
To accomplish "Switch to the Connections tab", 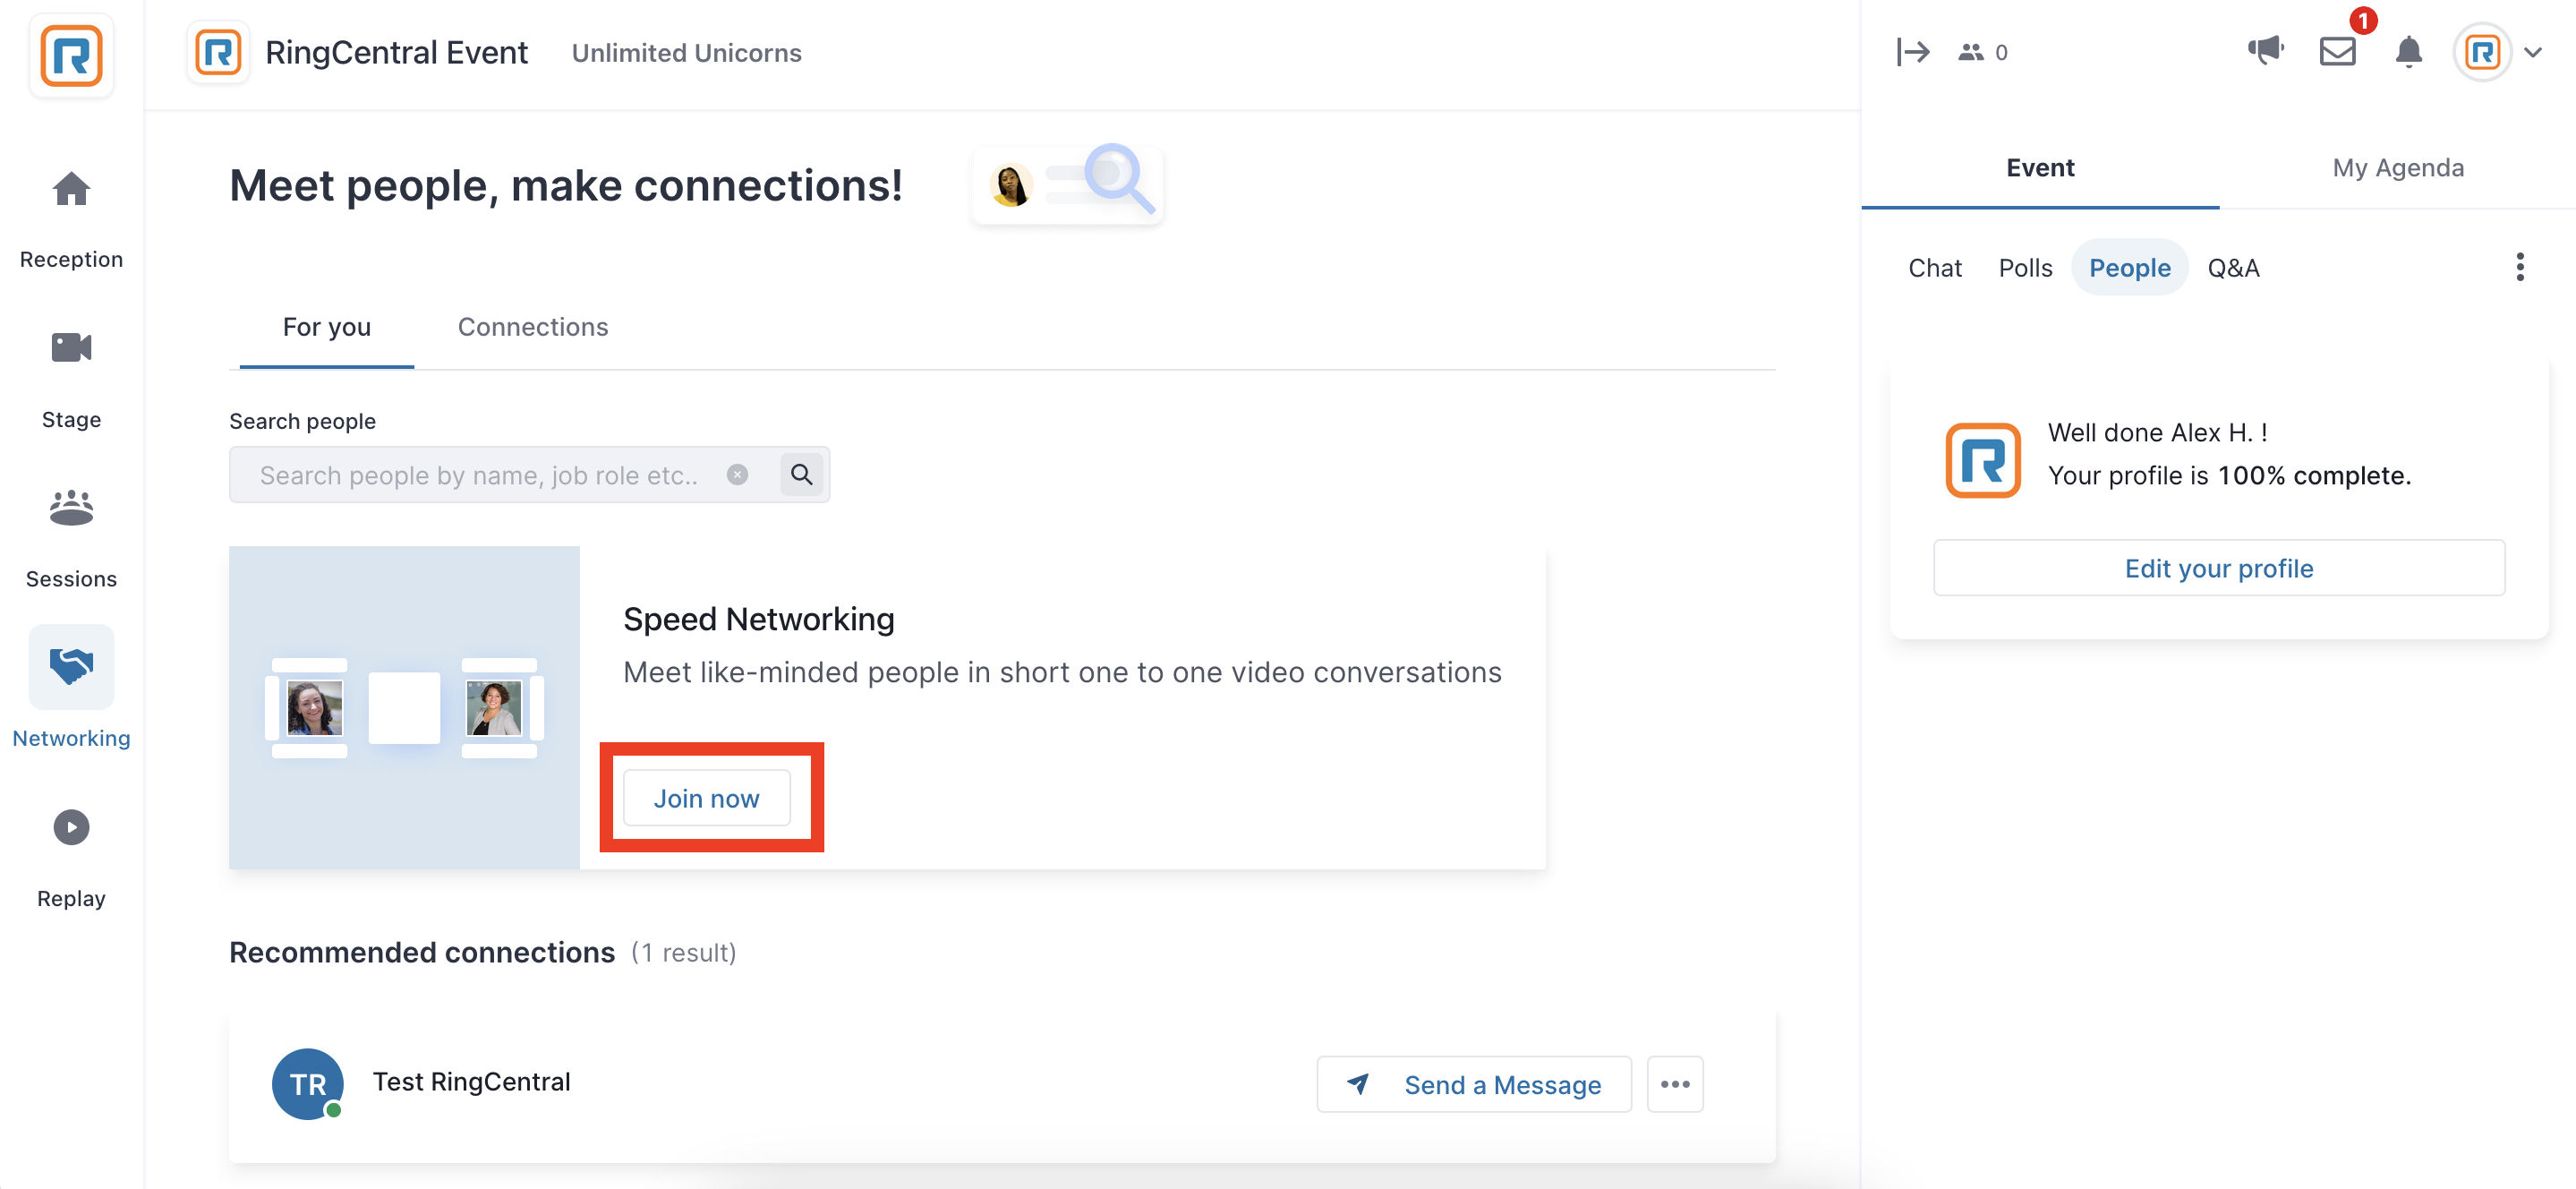I will tap(533, 327).
